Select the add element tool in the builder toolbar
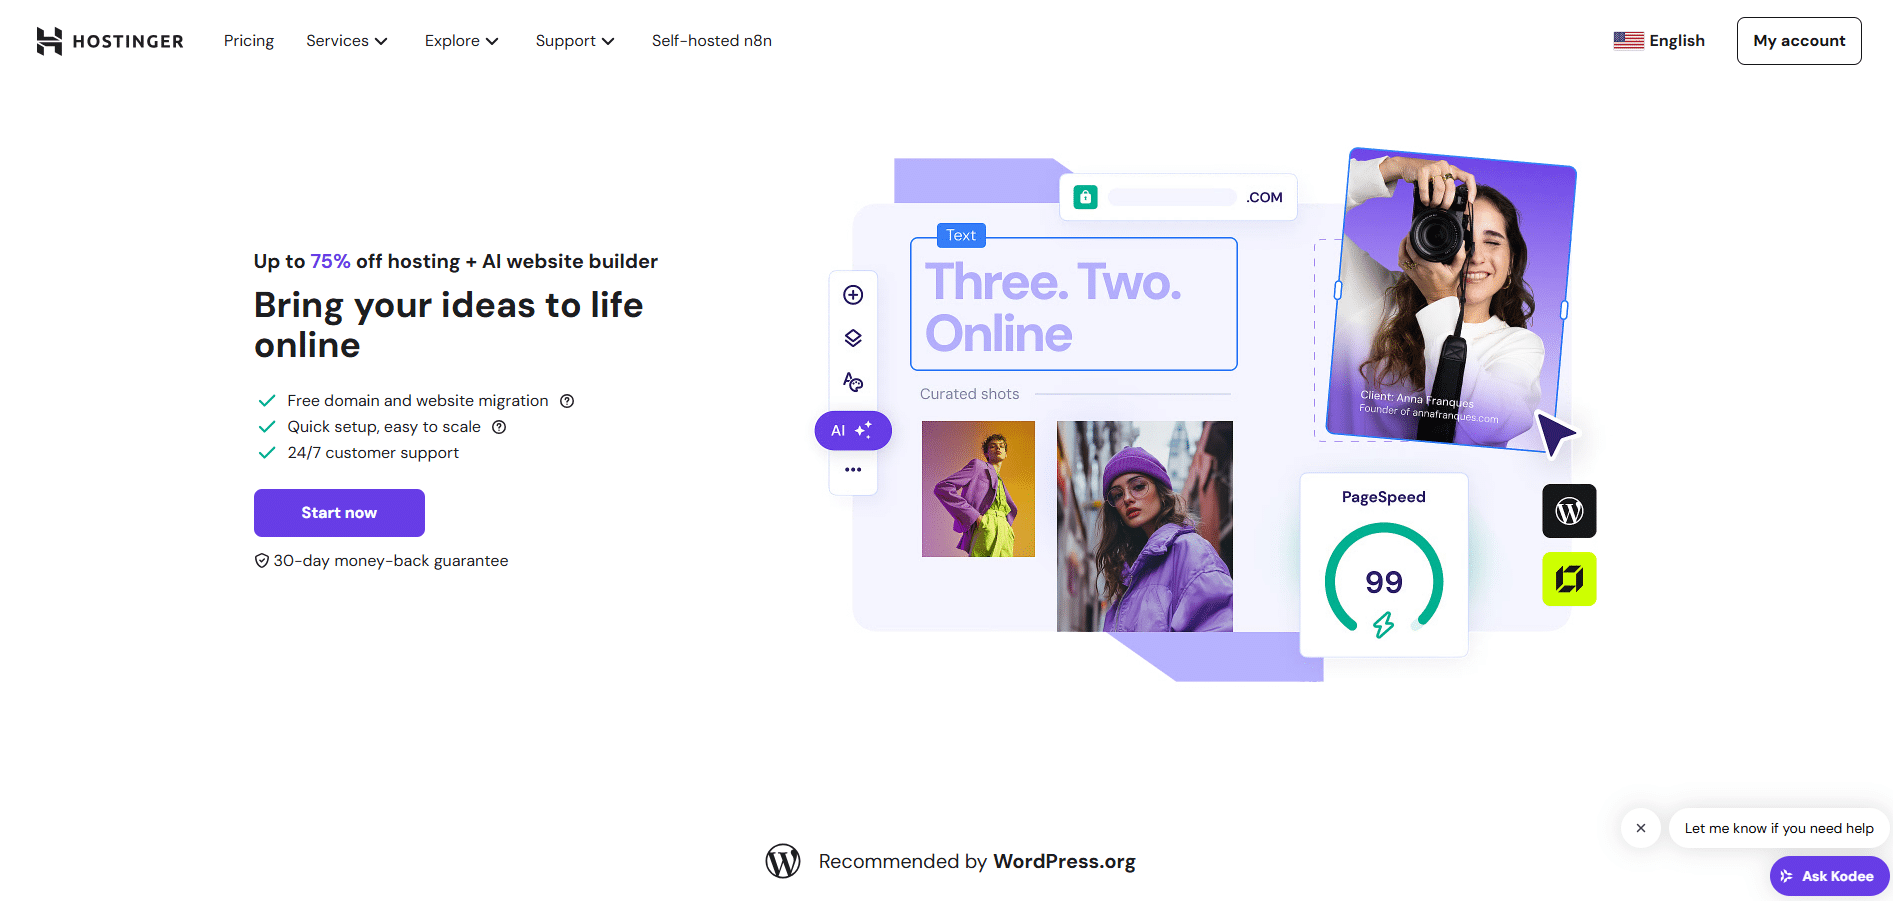 [x=853, y=294]
